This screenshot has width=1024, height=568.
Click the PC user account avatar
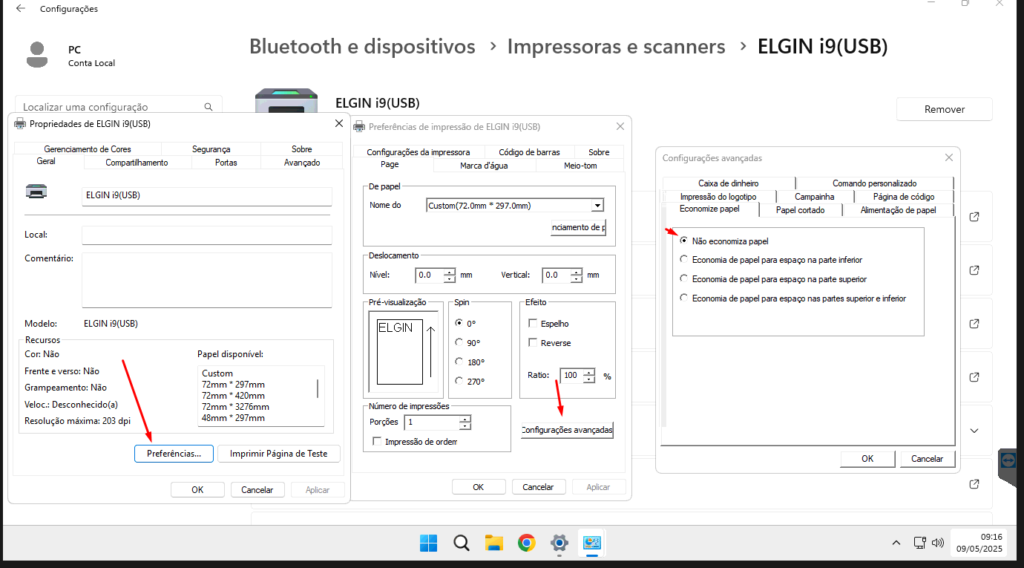[x=38, y=54]
